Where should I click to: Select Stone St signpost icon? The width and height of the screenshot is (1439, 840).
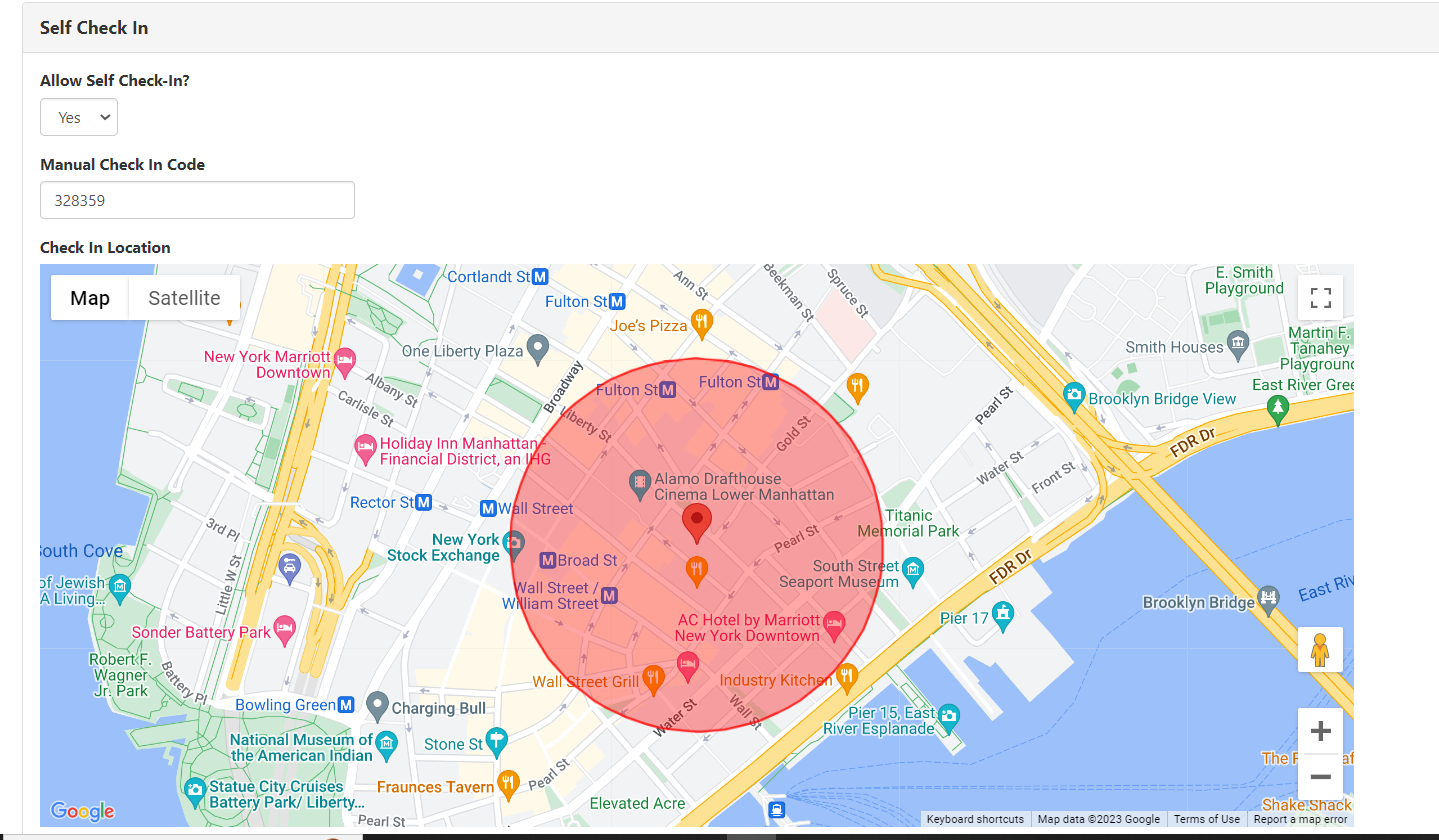pyautogui.click(x=496, y=741)
